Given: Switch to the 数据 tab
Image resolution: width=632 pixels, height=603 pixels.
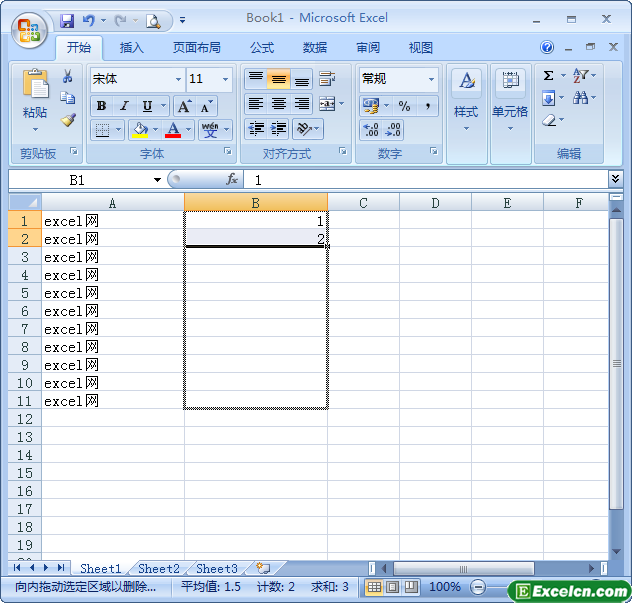Looking at the screenshot, I should [x=315, y=48].
